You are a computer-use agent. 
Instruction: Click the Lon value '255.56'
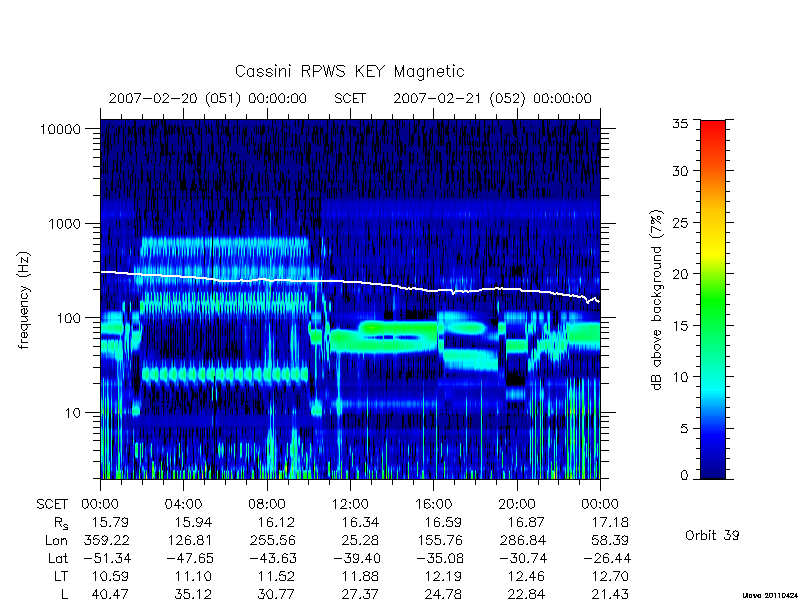click(x=273, y=540)
